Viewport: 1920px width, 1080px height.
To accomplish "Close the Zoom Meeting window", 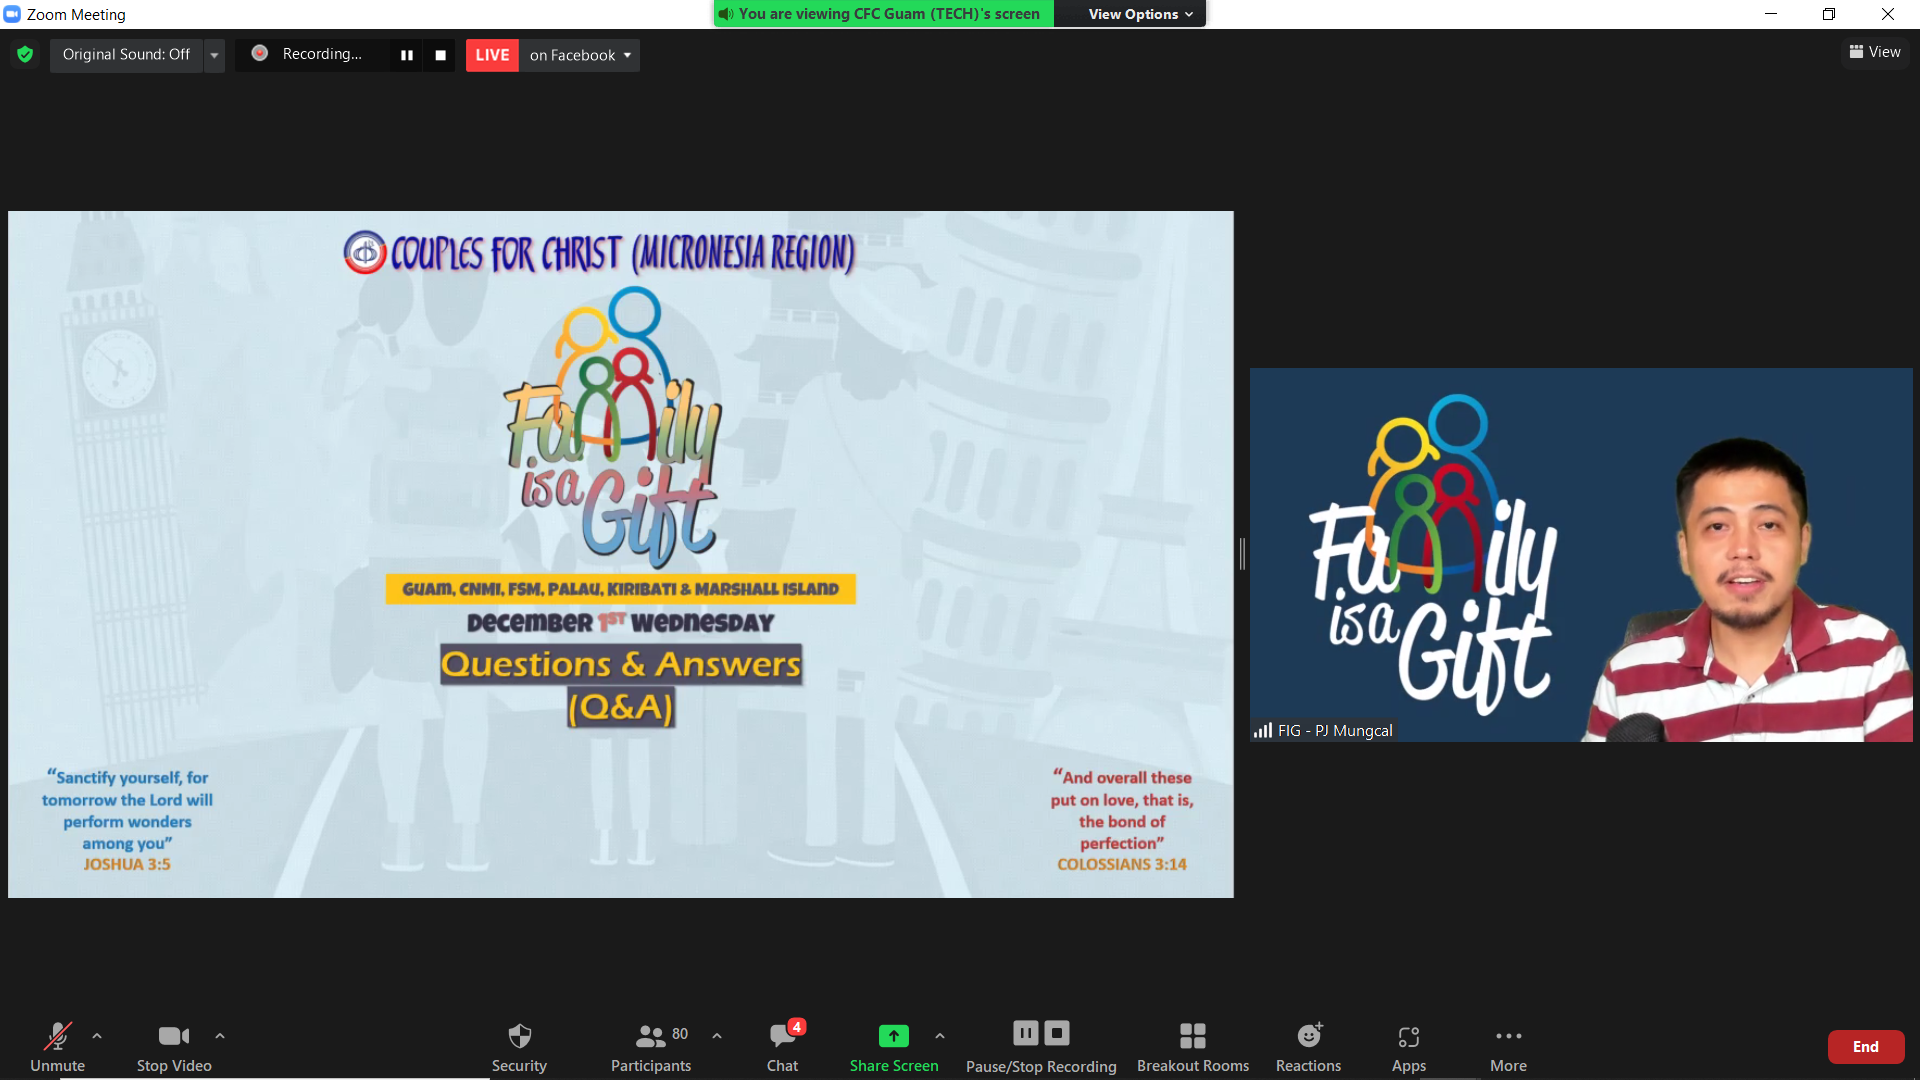I will click(1888, 14).
